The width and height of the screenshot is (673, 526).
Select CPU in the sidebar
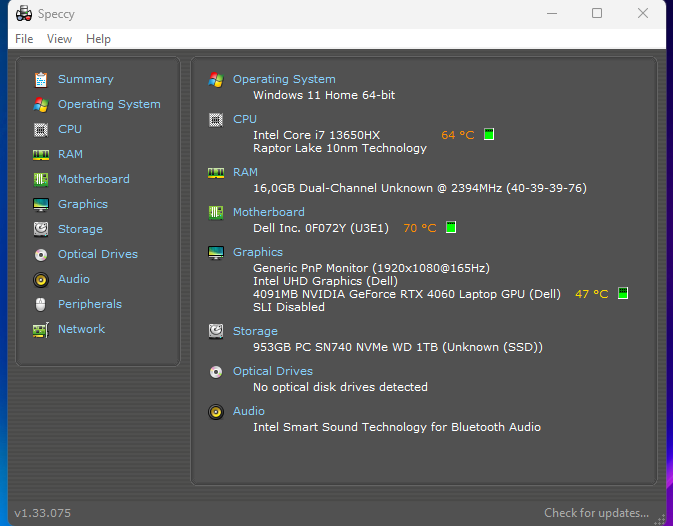[70, 129]
